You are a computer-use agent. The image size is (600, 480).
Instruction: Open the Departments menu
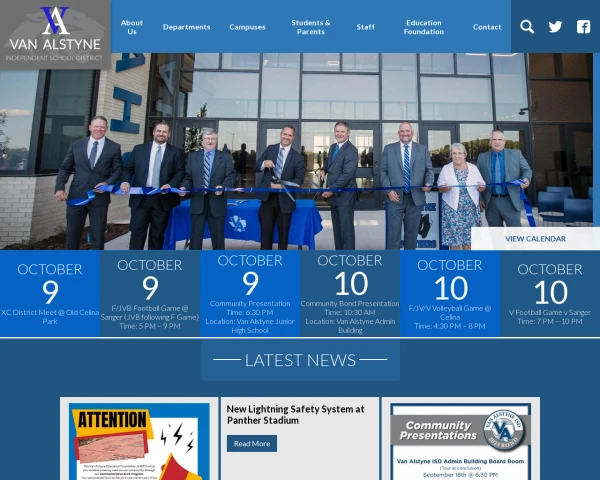[x=186, y=27]
